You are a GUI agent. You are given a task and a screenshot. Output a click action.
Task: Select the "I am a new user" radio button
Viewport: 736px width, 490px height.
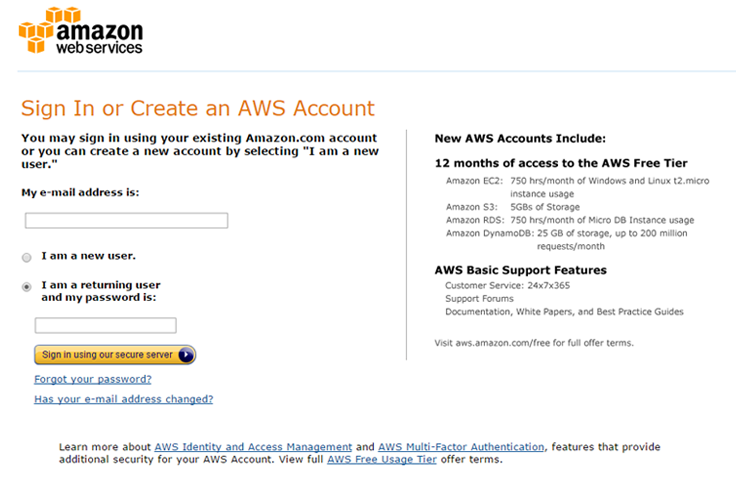[27, 257]
